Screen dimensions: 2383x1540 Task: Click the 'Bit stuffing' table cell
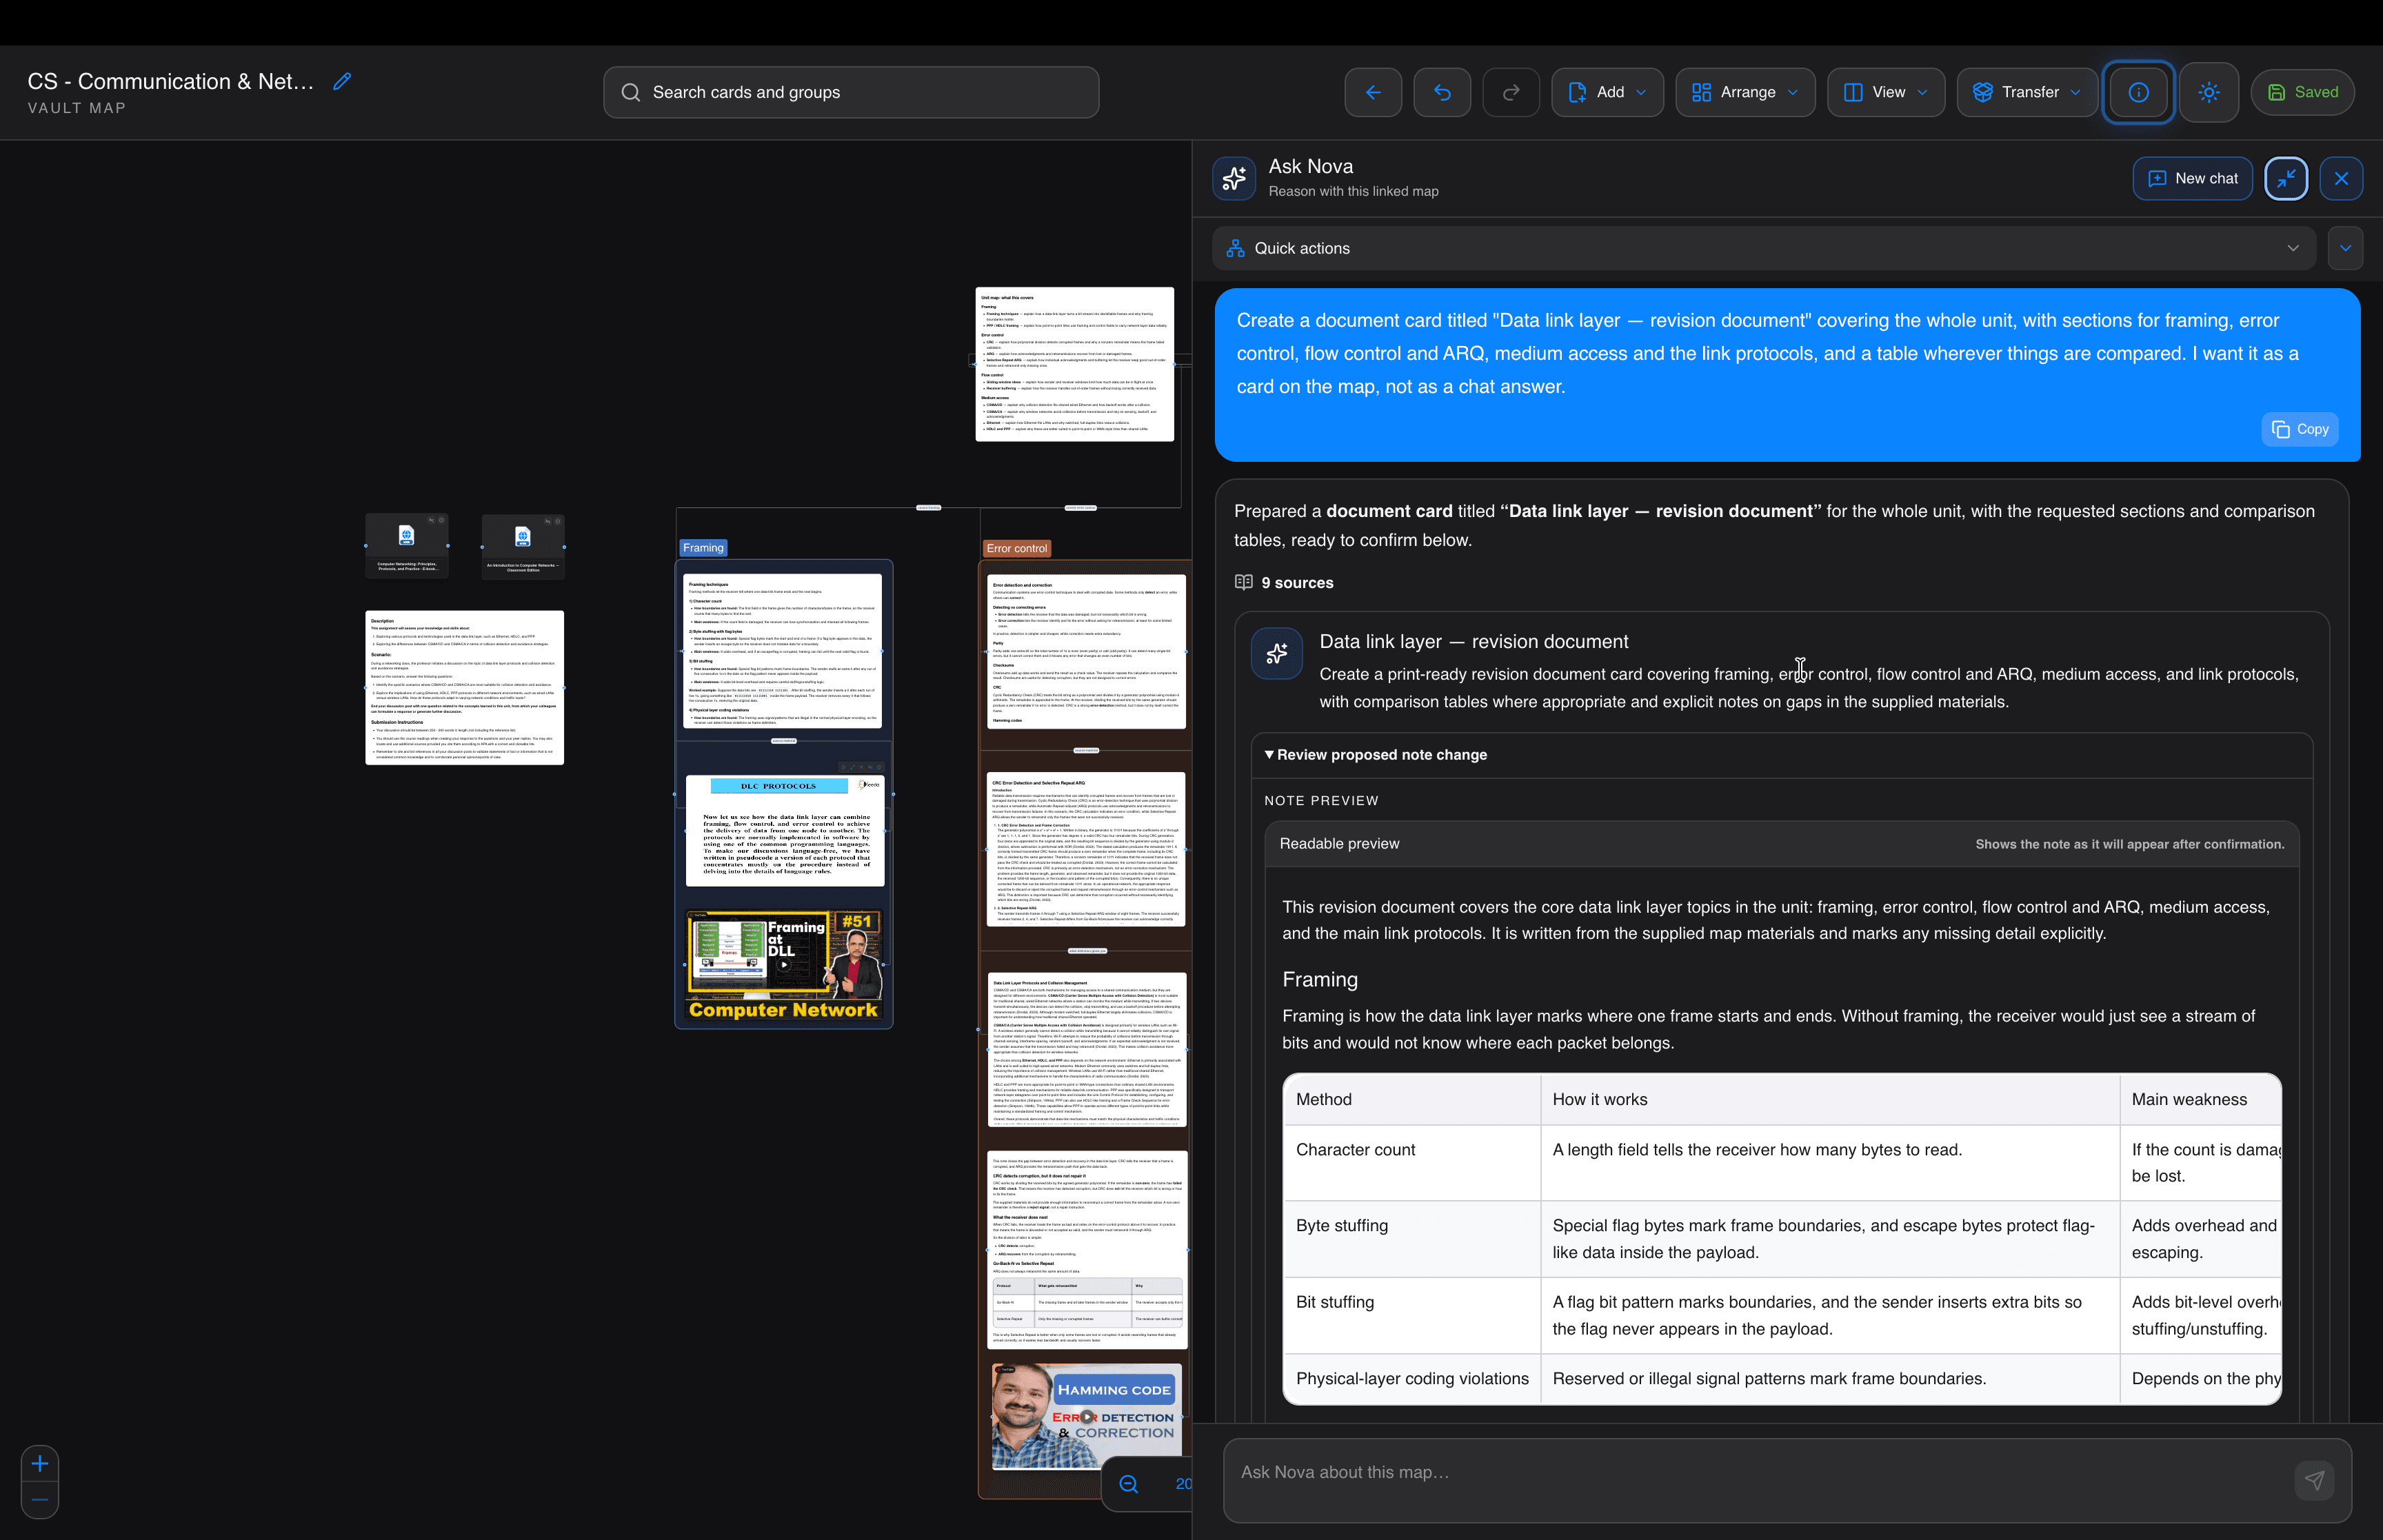(x=1411, y=1315)
